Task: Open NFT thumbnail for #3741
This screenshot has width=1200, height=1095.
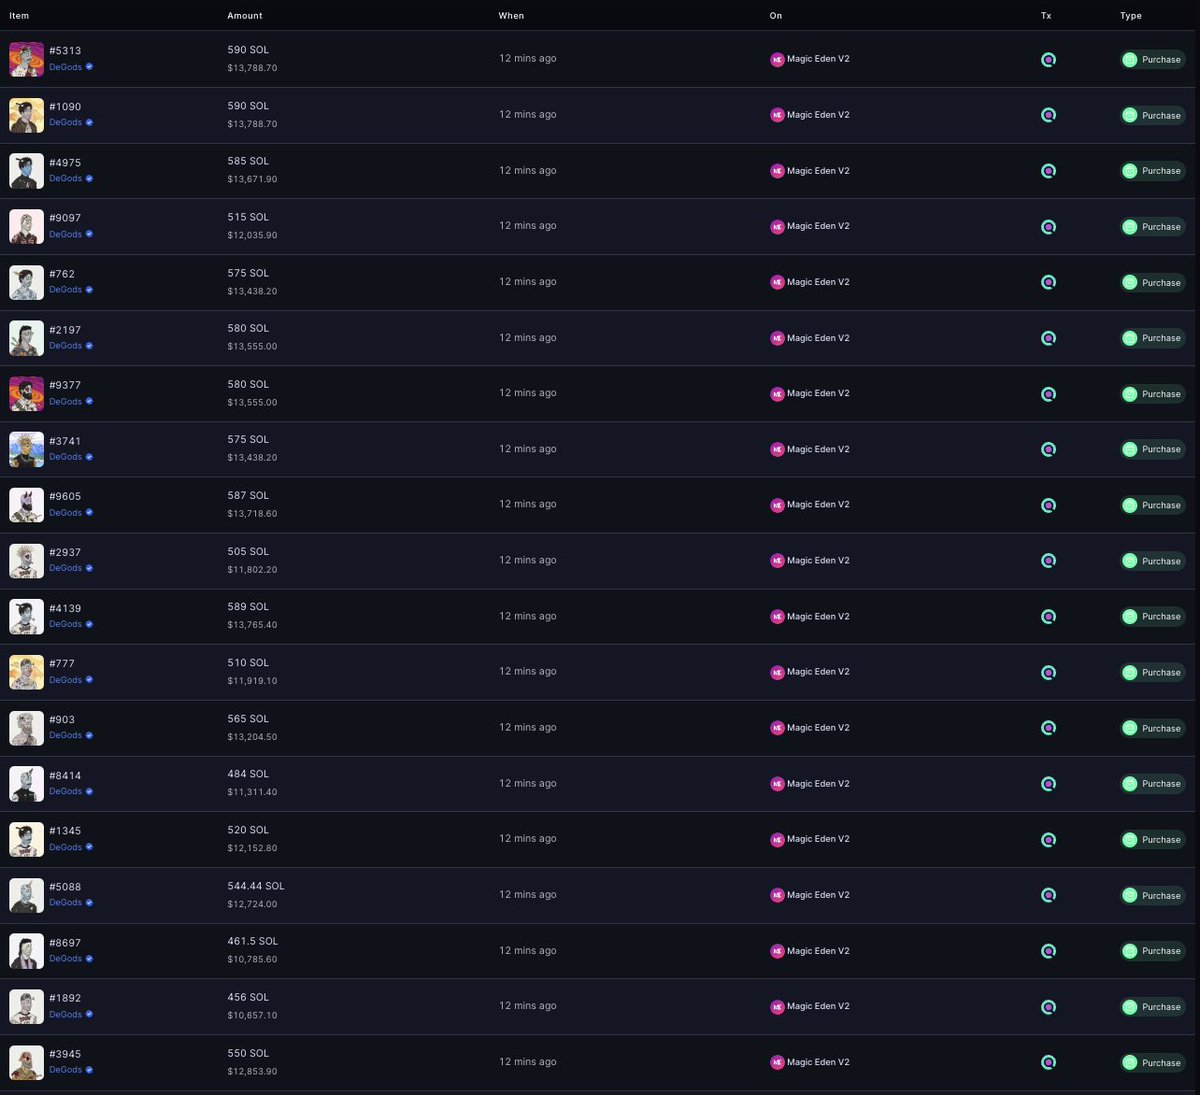Action: click(26, 449)
